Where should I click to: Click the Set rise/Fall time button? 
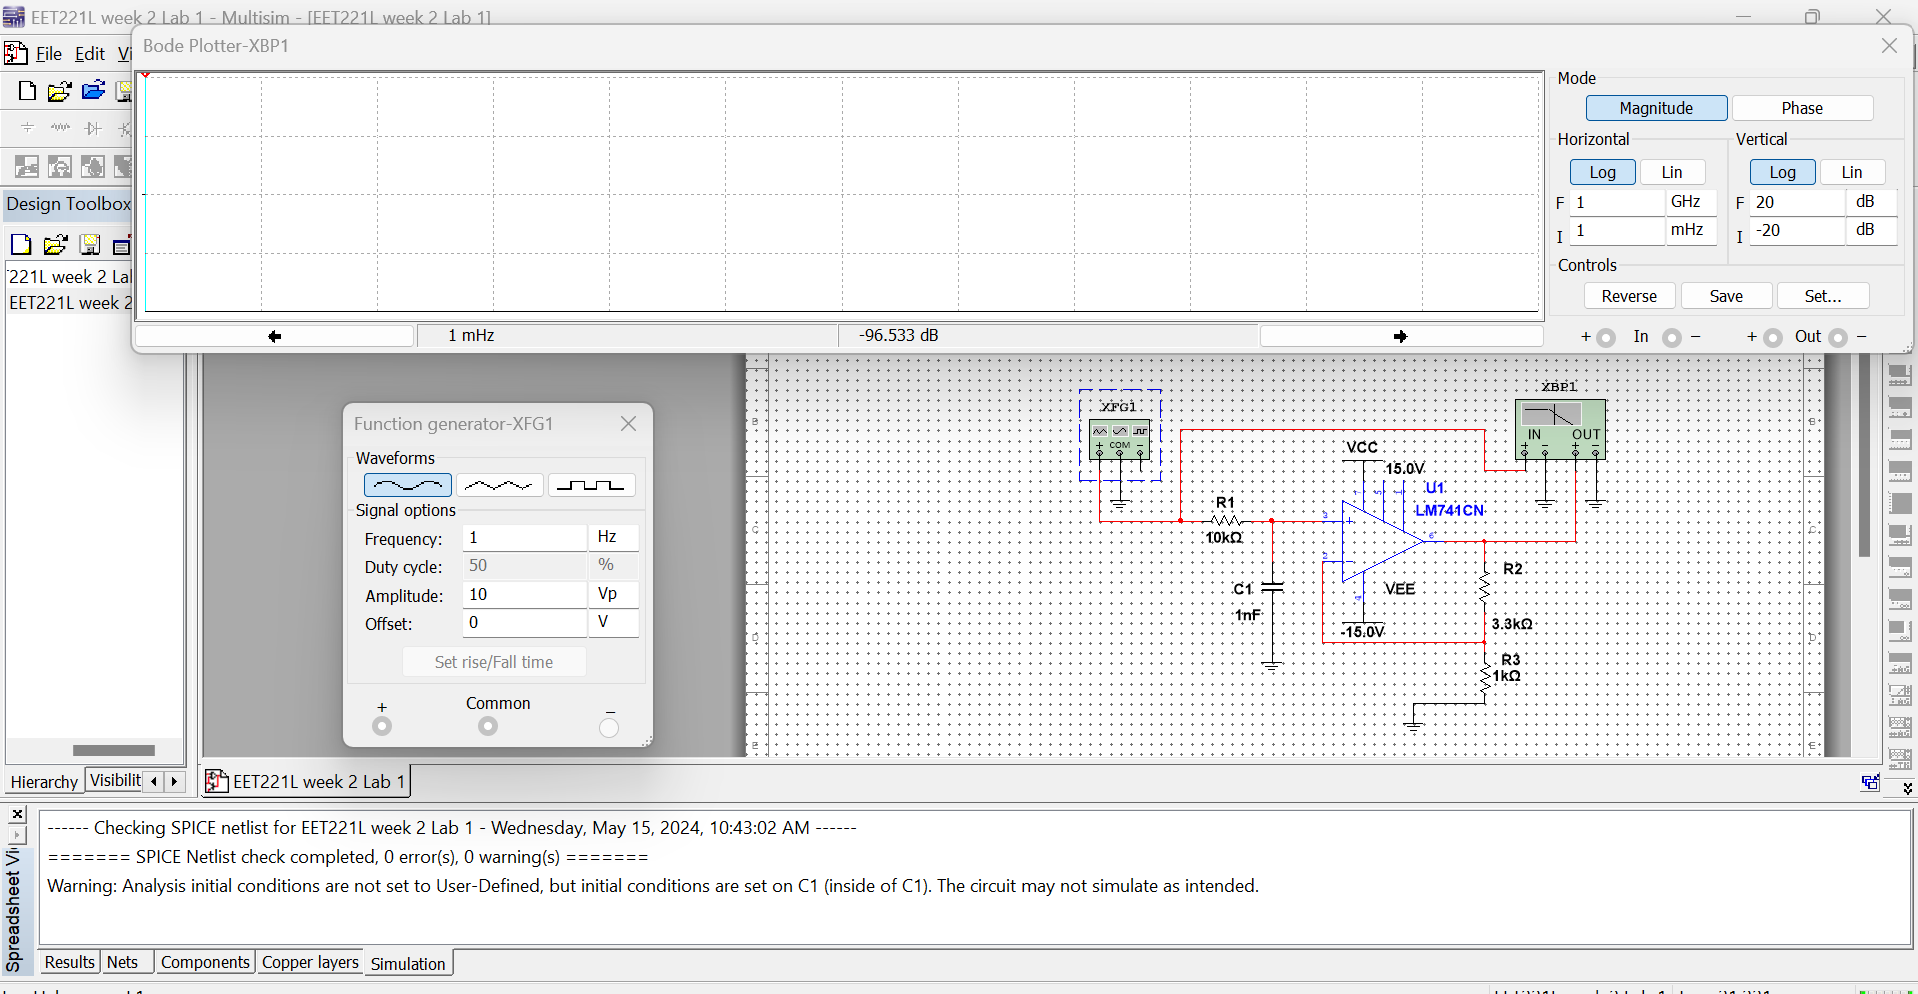[494, 661]
